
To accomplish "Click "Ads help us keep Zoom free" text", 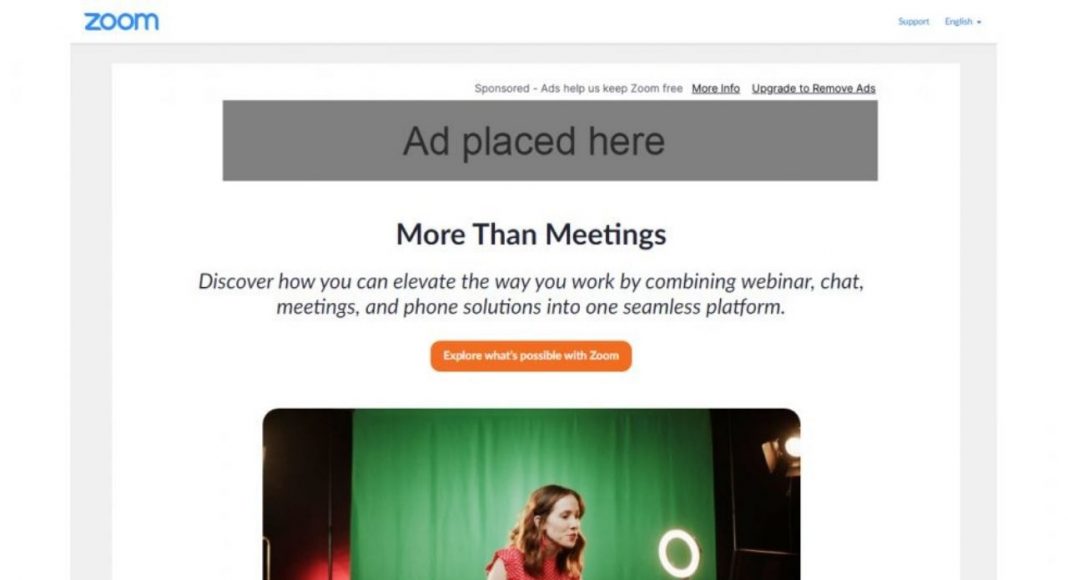I will (612, 88).
